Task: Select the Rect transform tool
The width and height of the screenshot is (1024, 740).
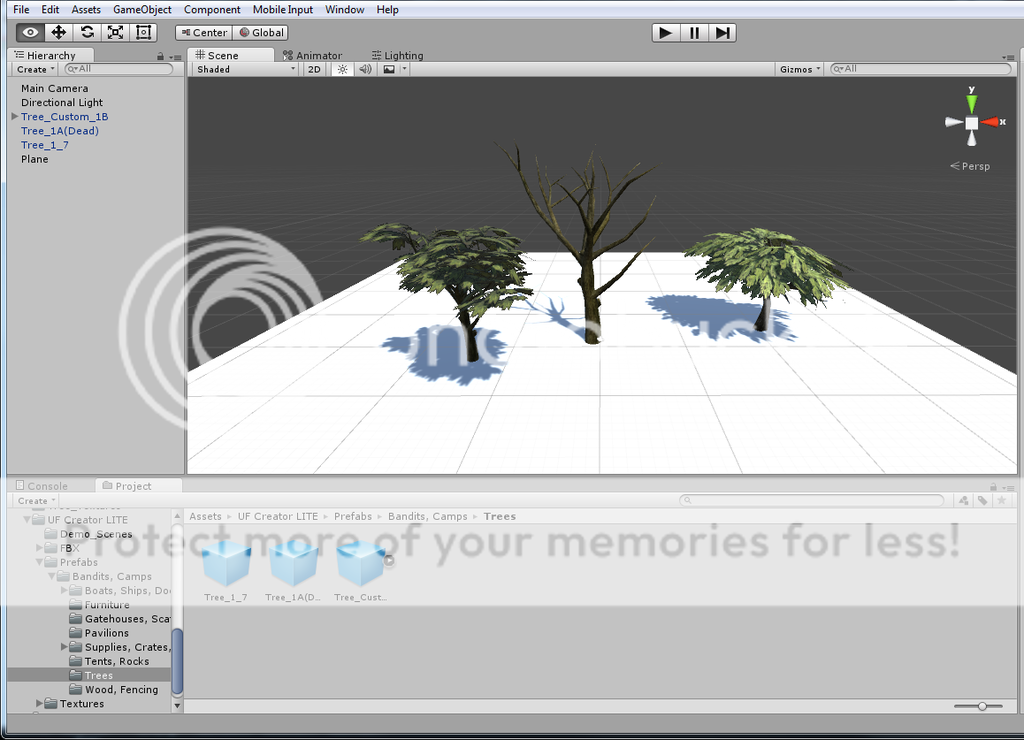Action: coord(143,32)
